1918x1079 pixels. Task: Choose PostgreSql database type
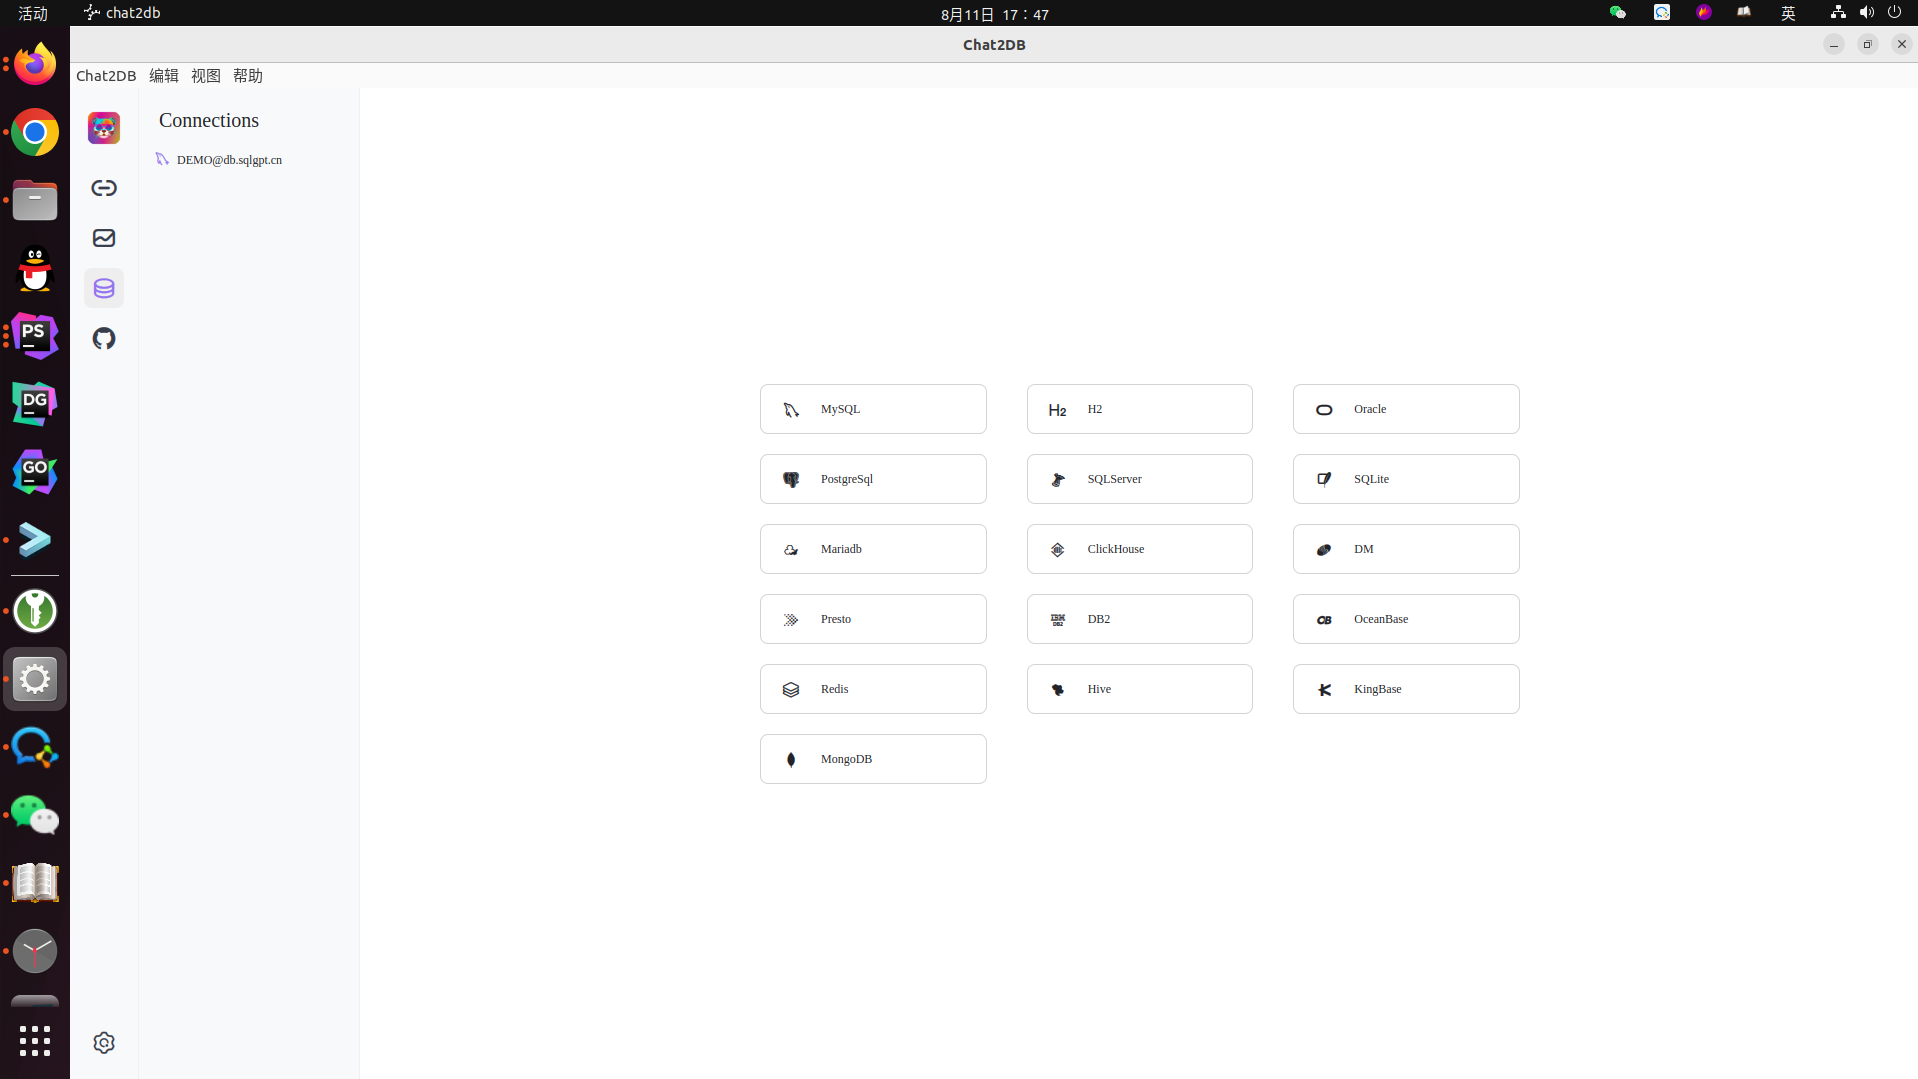(x=873, y=478)
